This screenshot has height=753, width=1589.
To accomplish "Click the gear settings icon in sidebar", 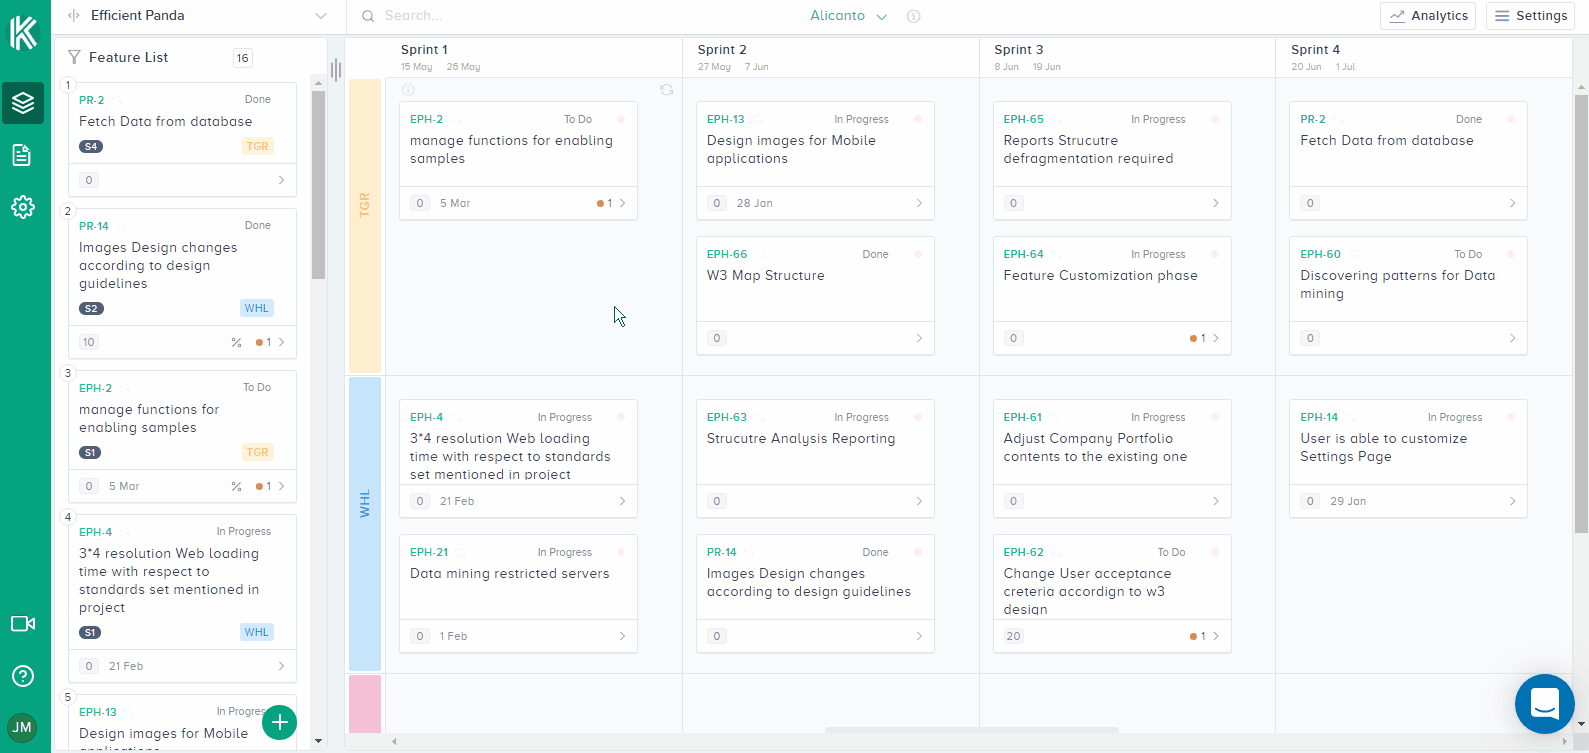I will pyautogui.click(x=23, y=207).
